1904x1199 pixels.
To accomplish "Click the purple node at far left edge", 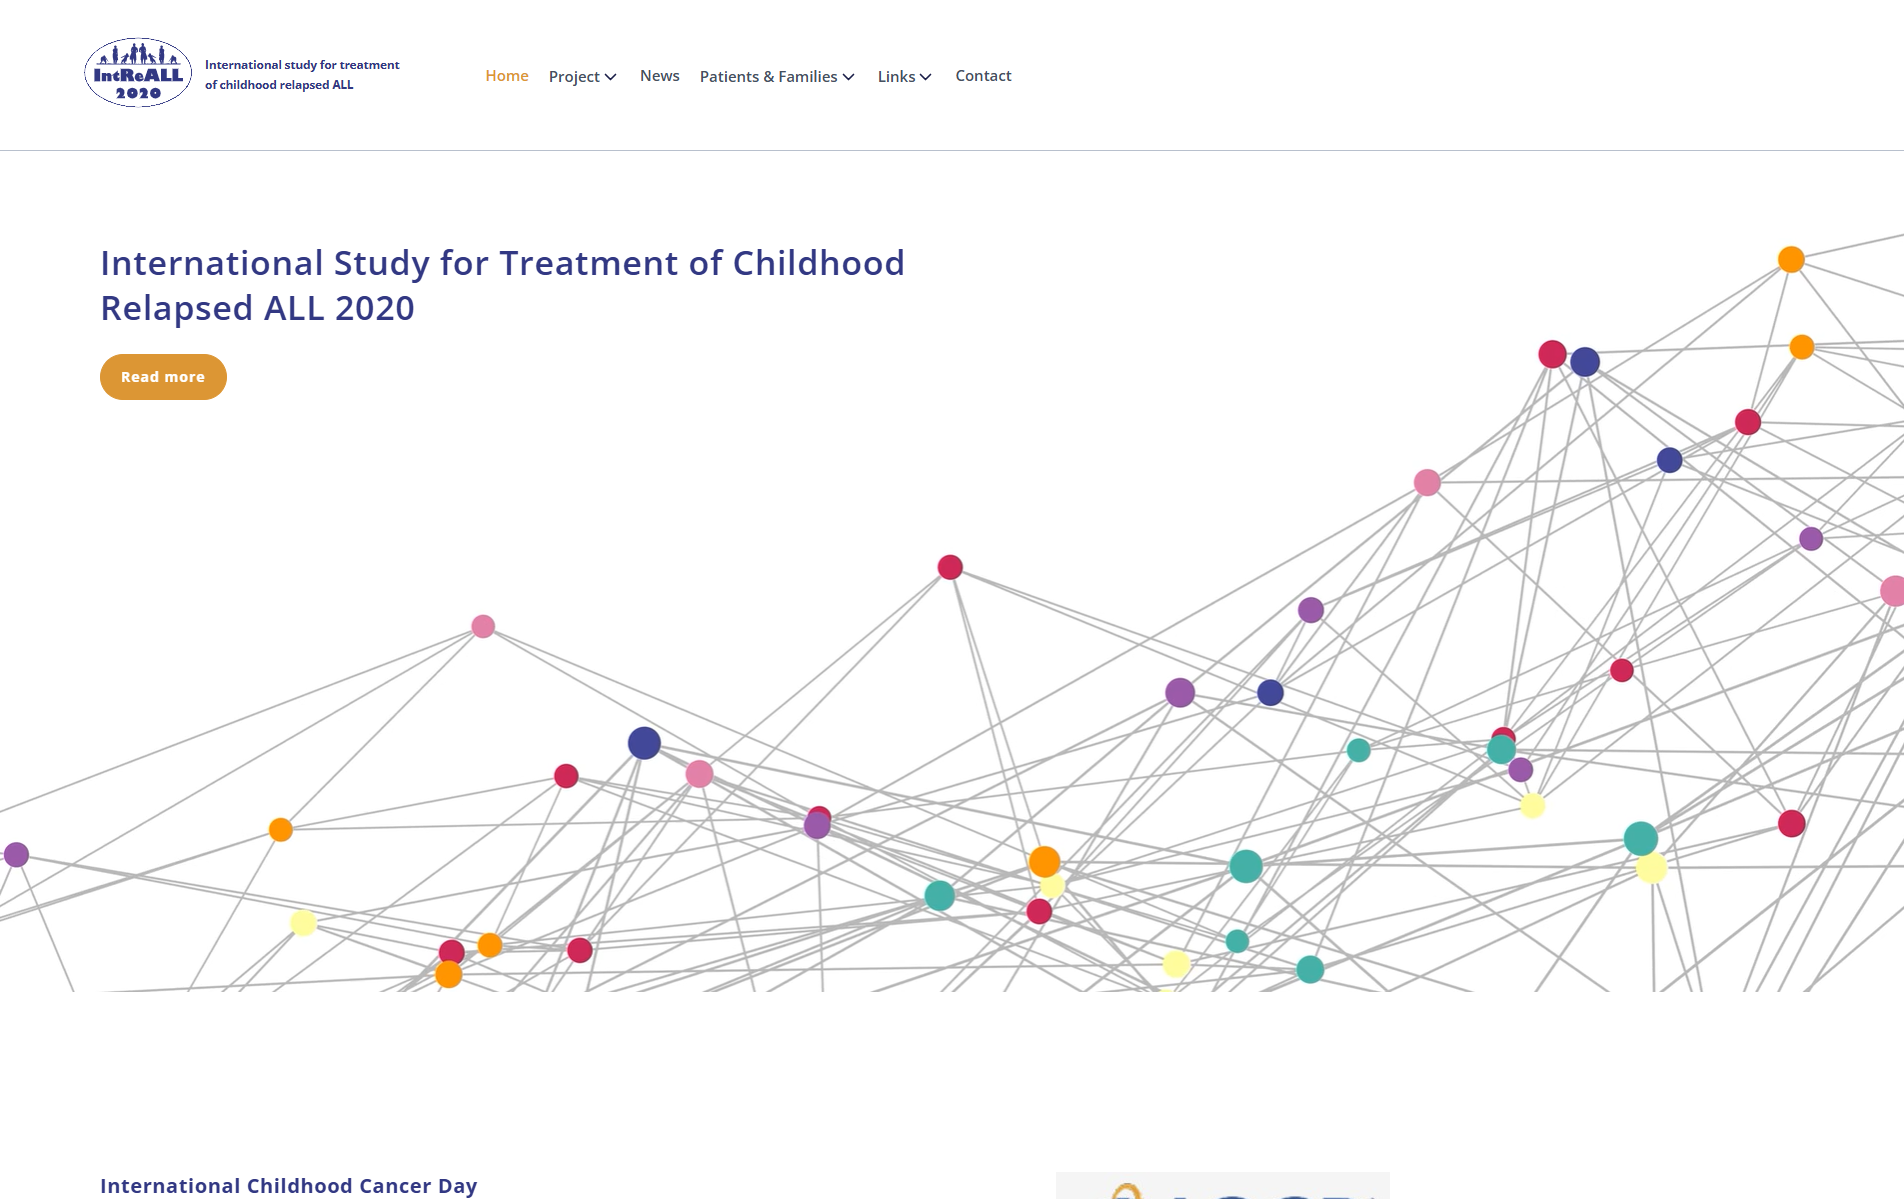I will coord(16,855).
